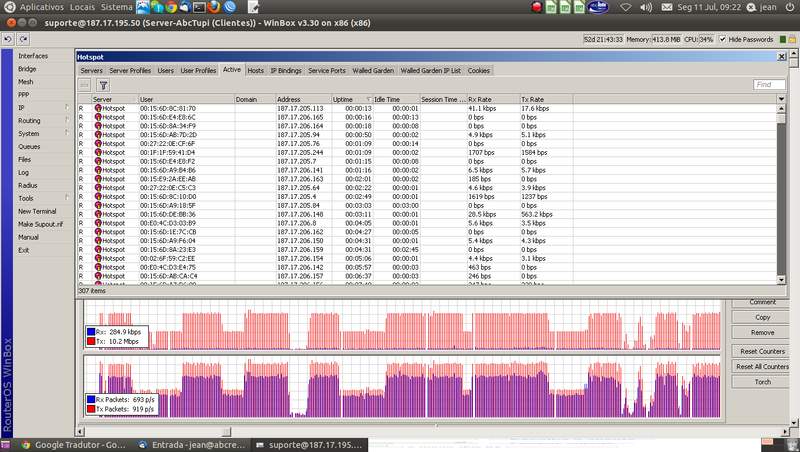Click the undo arrow icon in WinBox toolbar
The height and width of the screenshot is (452, 800).
8,39
